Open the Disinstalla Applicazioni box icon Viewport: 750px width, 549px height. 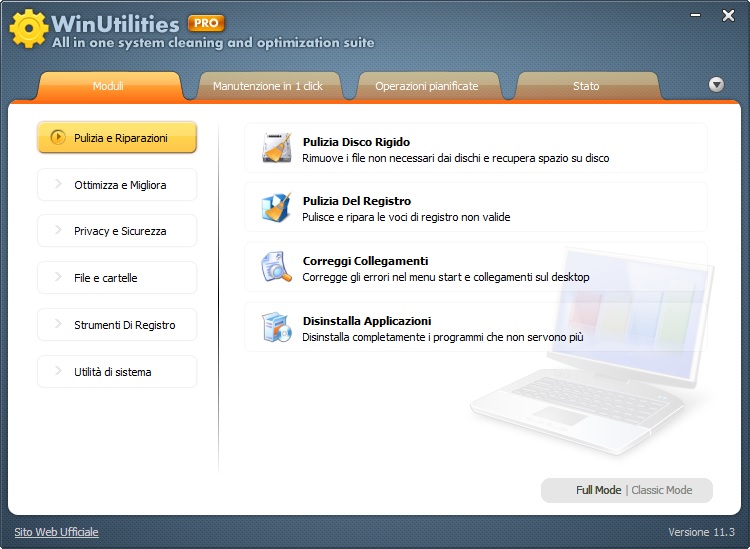[277, 327]
